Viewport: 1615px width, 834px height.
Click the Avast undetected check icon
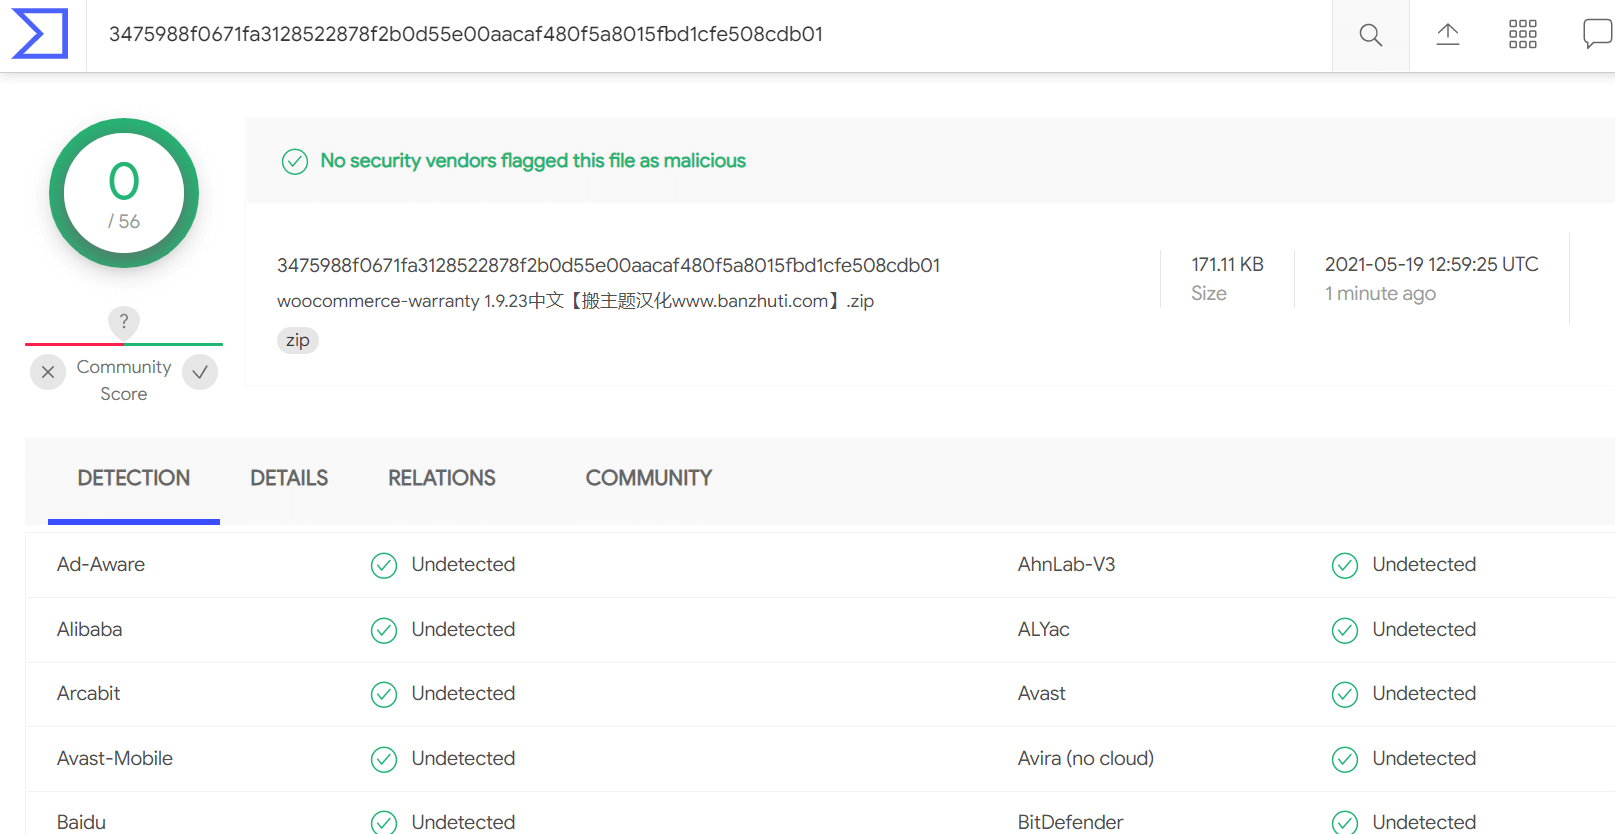coord(1345,694)
